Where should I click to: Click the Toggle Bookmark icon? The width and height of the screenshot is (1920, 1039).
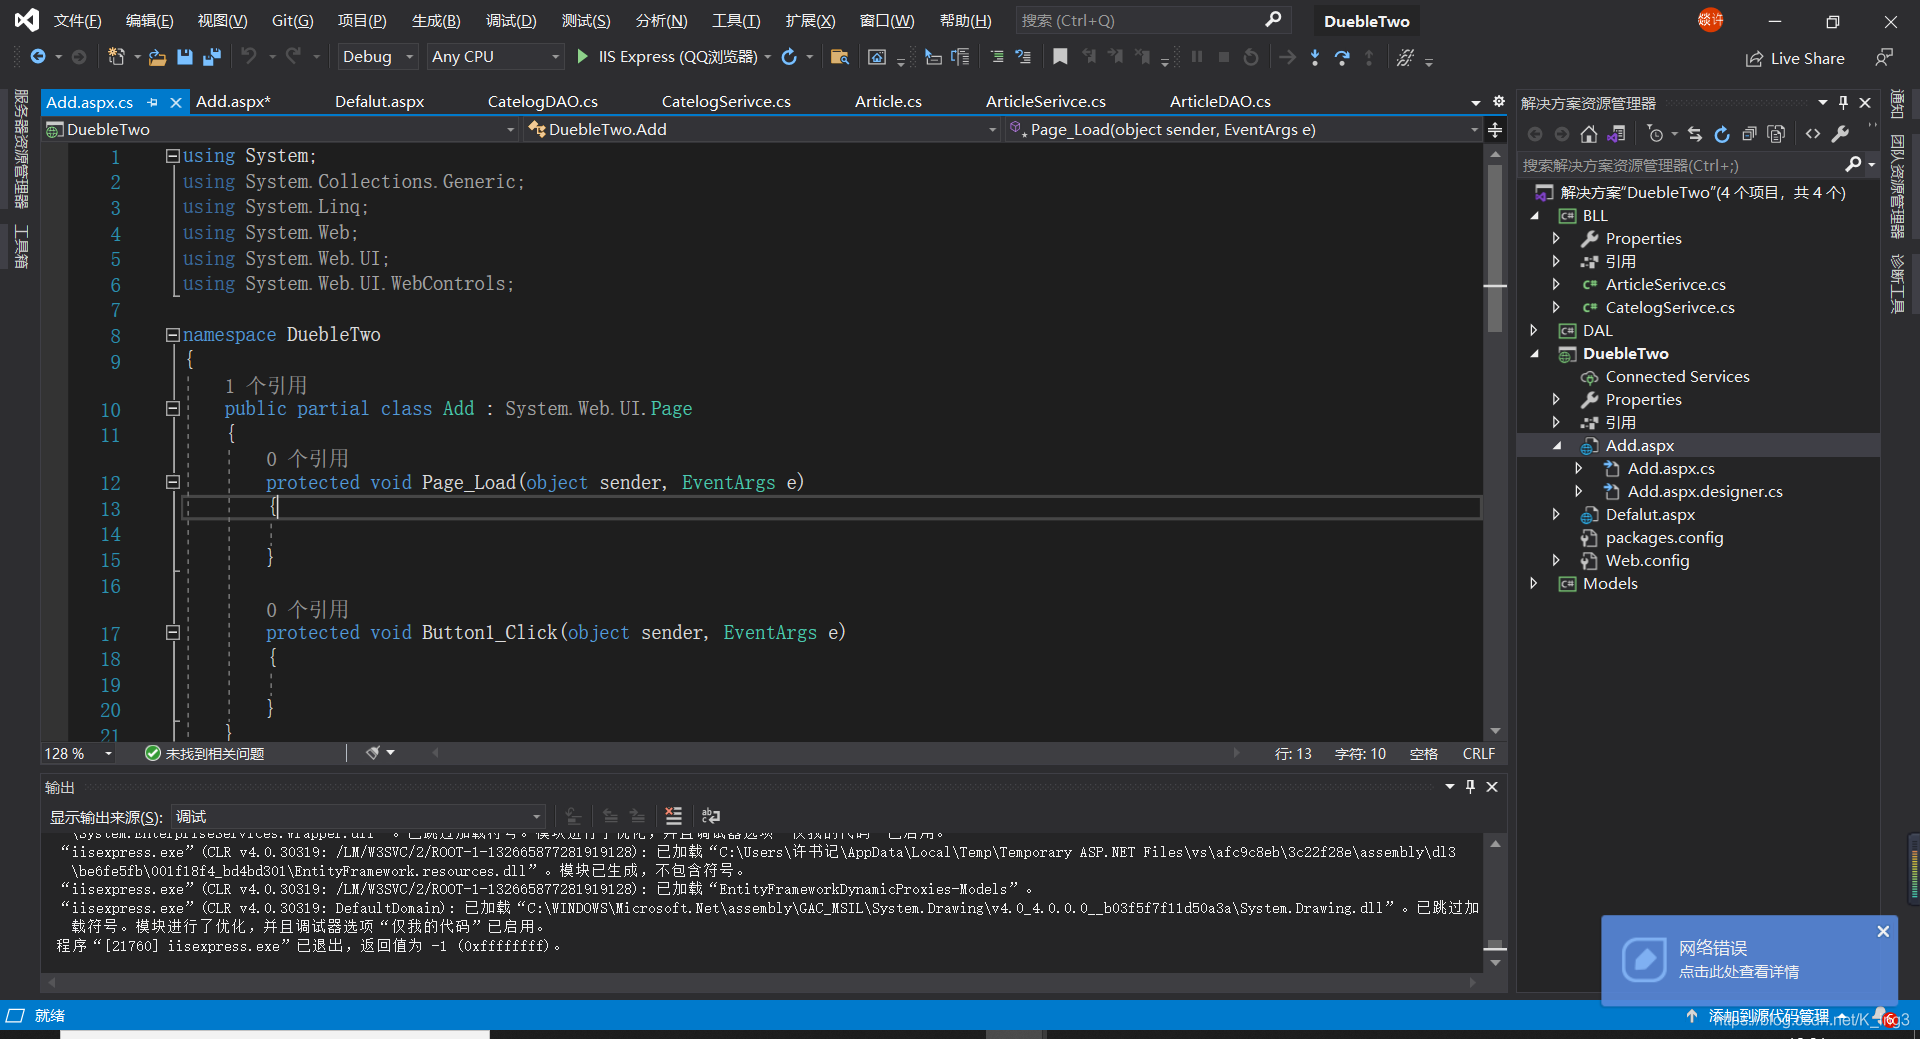tap(1060, 57)
